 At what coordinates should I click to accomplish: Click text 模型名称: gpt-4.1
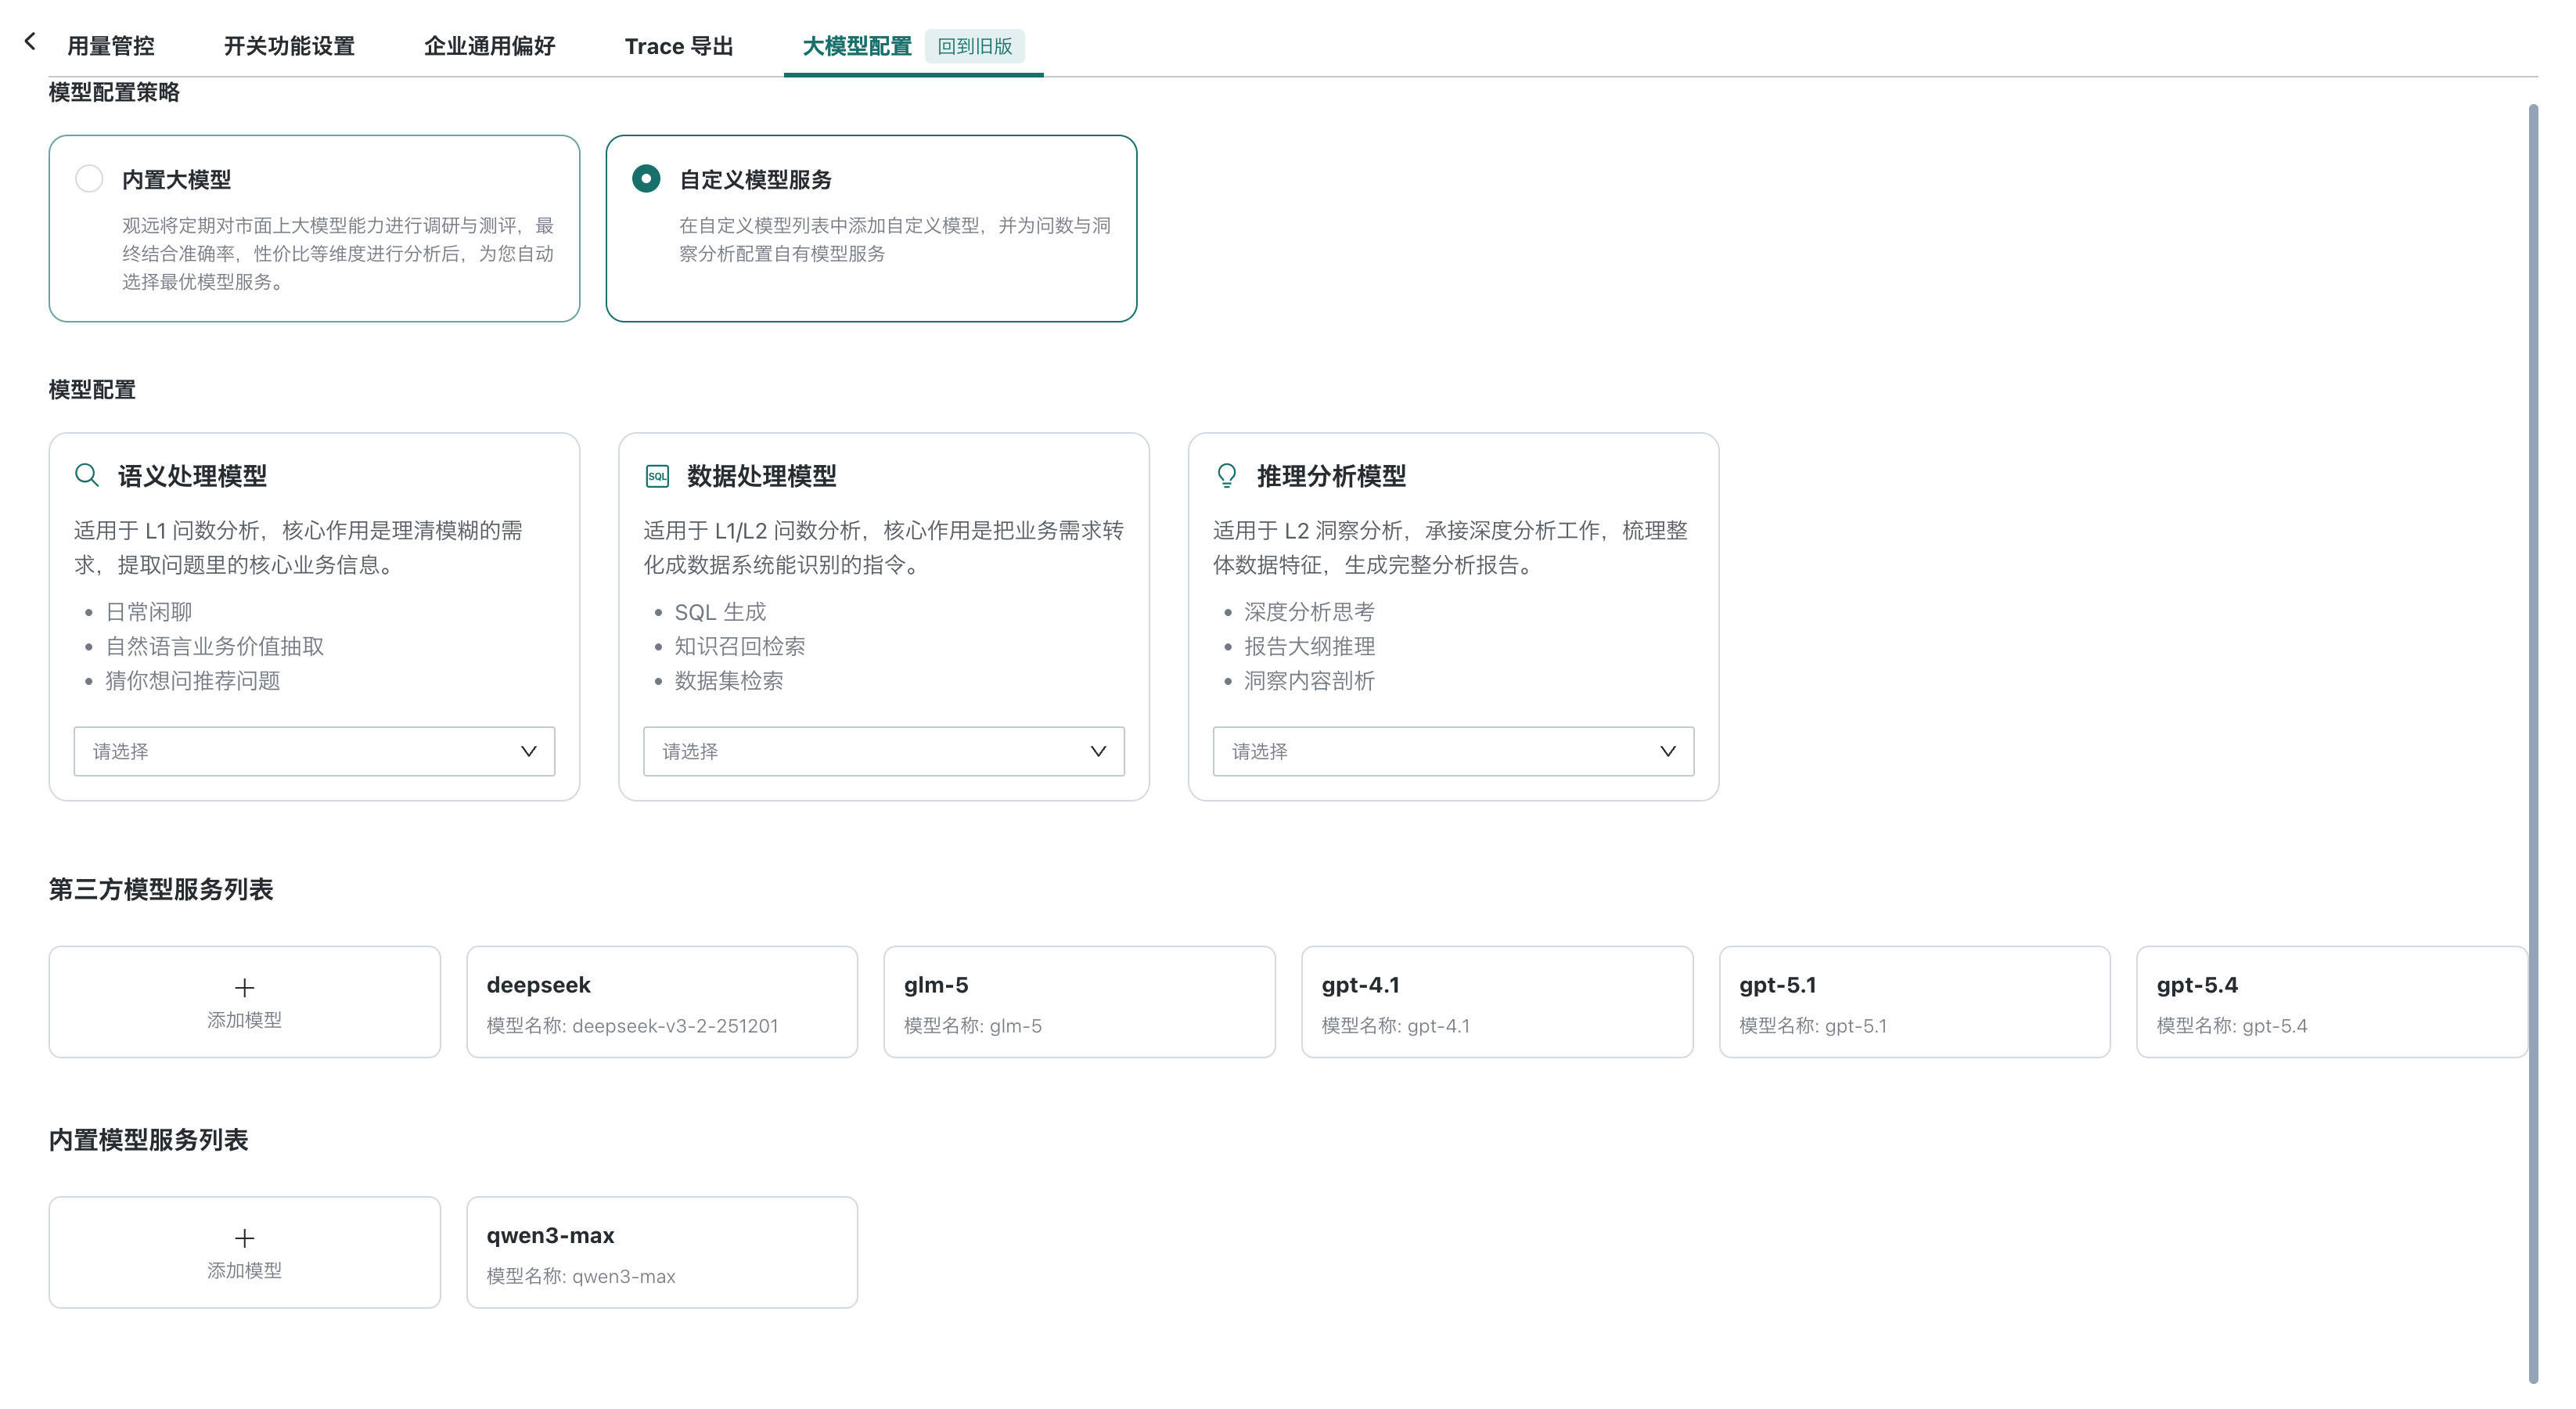[x=1395, y=1026]
